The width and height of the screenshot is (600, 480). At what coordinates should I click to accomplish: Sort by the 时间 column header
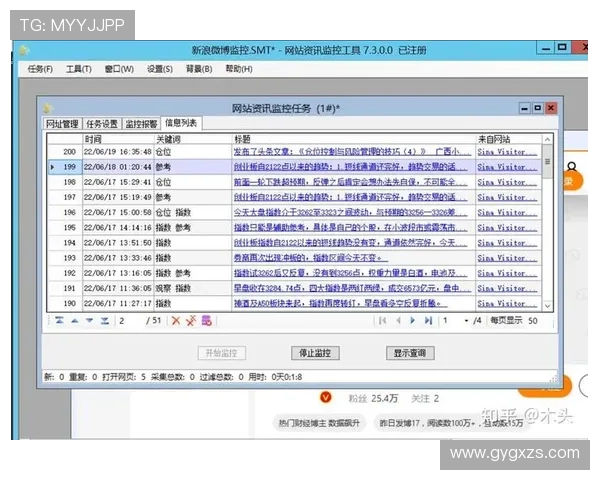(x=118, y=139)
